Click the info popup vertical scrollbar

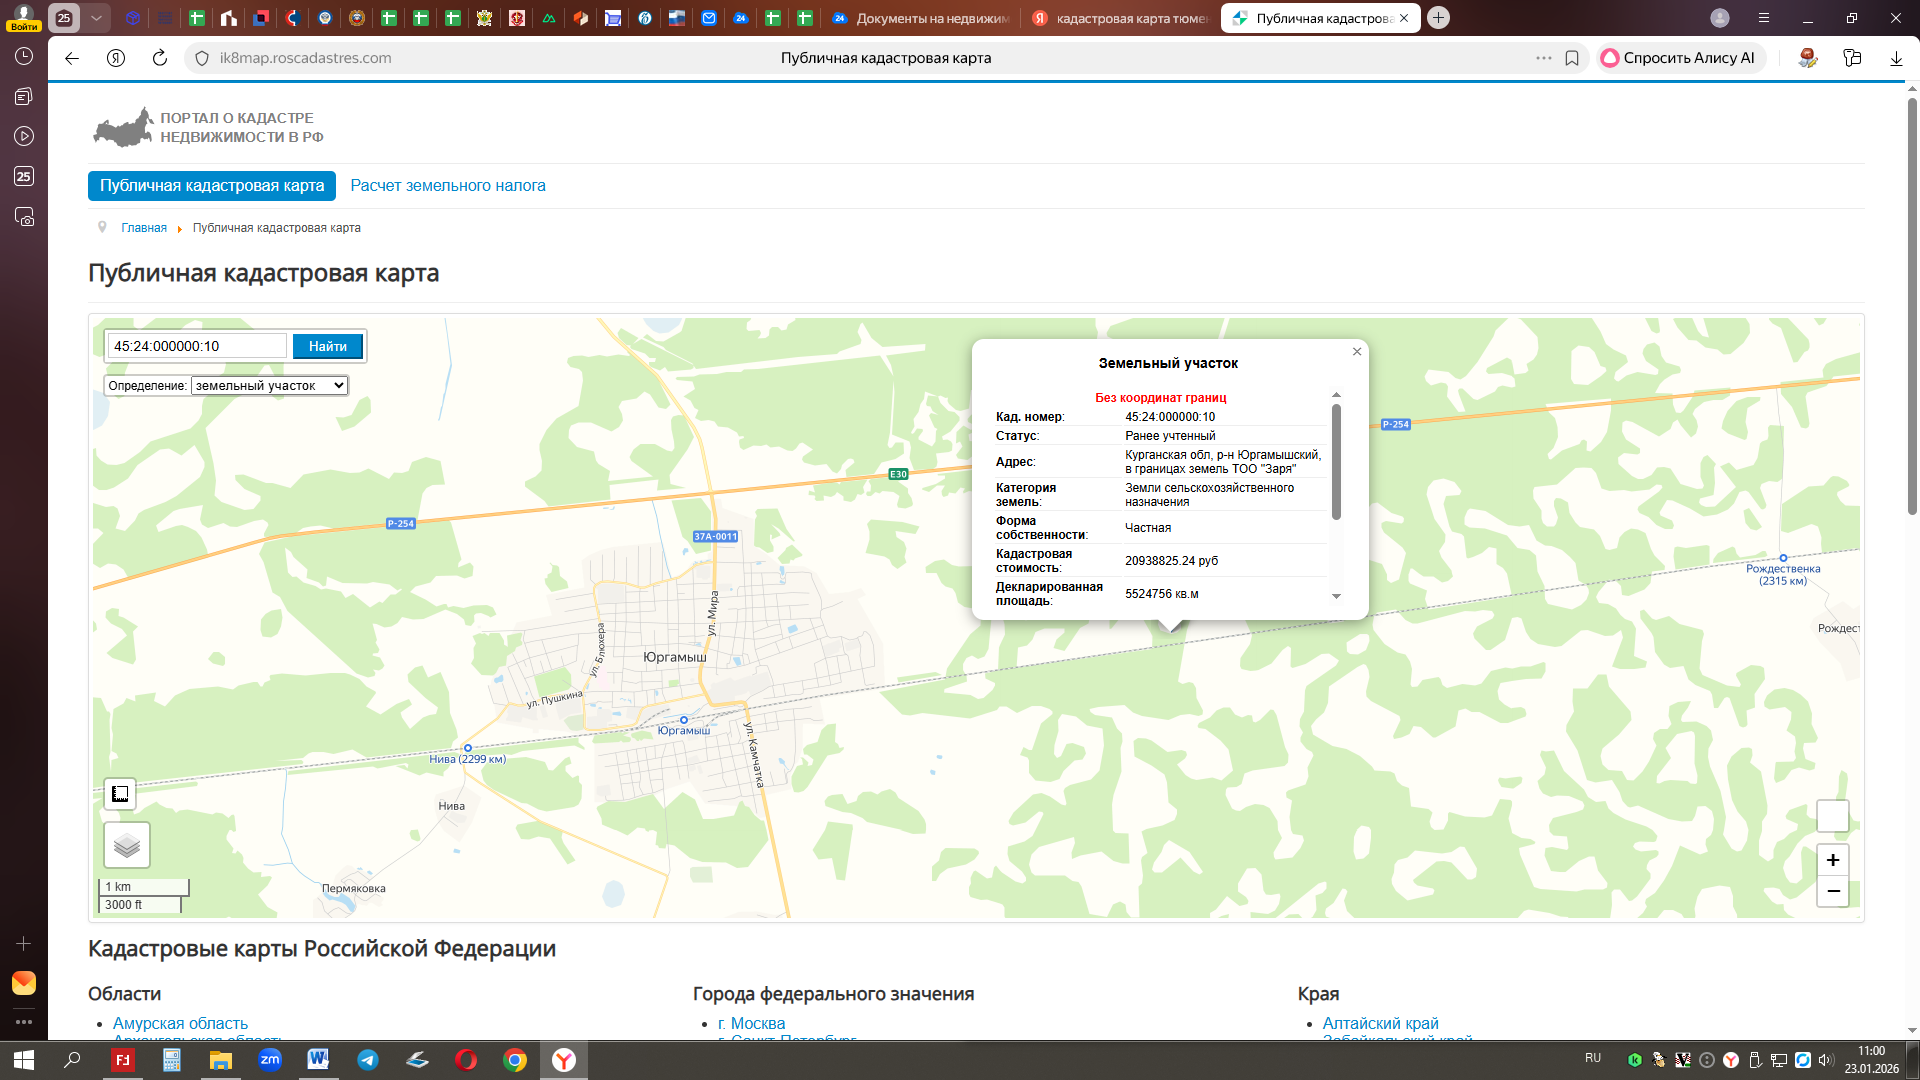[1336, 462]
